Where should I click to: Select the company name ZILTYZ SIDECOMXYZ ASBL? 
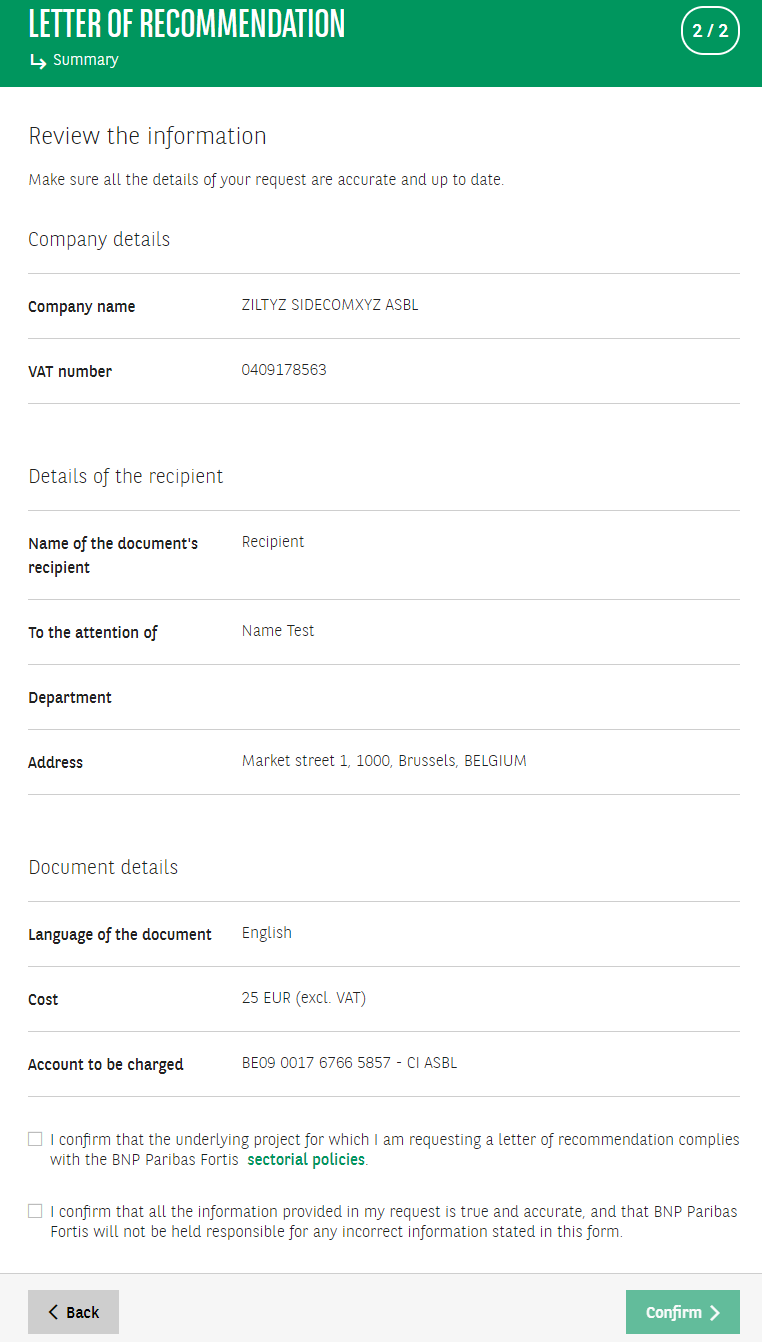click(x=330, y=306)
